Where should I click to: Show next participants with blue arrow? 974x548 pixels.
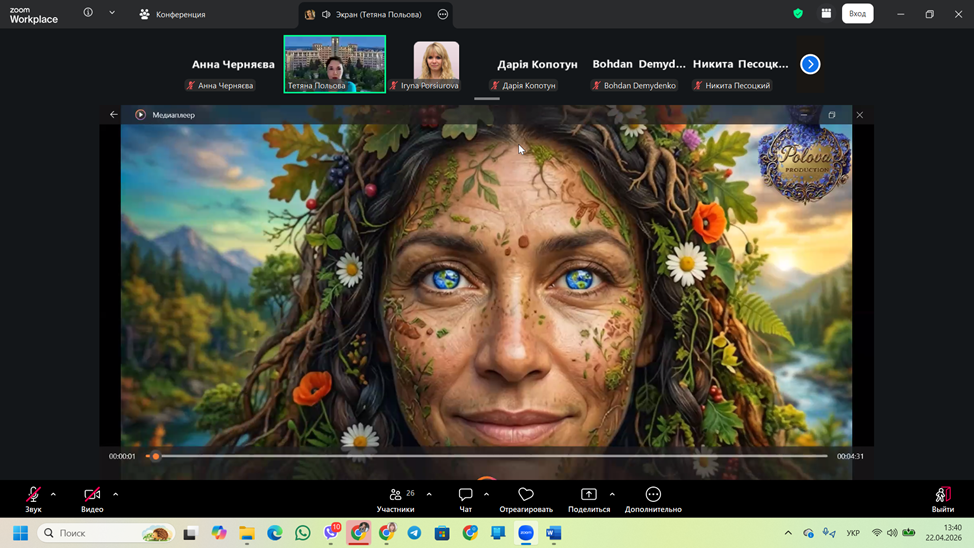[x=810, y=64]
